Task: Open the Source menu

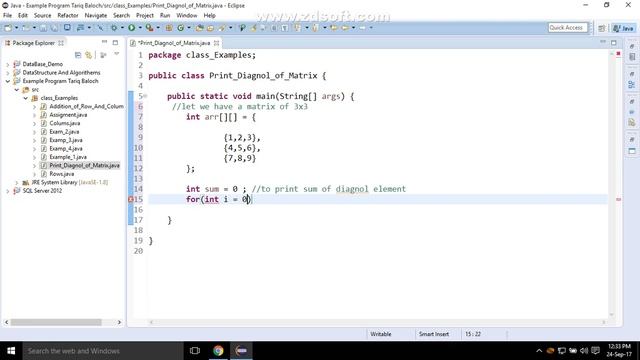Action: tap(42, 16)
